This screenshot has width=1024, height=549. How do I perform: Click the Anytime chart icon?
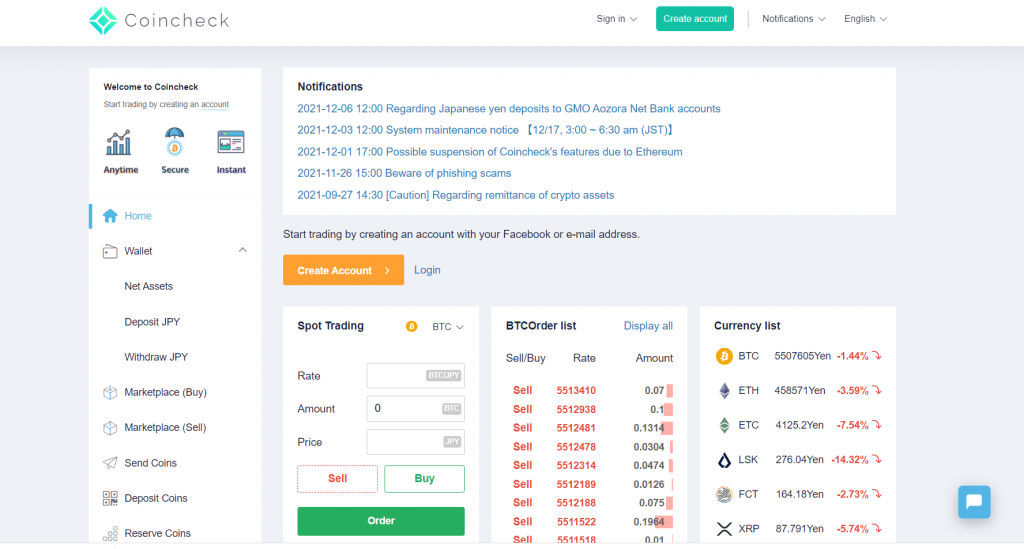point(119,143)
